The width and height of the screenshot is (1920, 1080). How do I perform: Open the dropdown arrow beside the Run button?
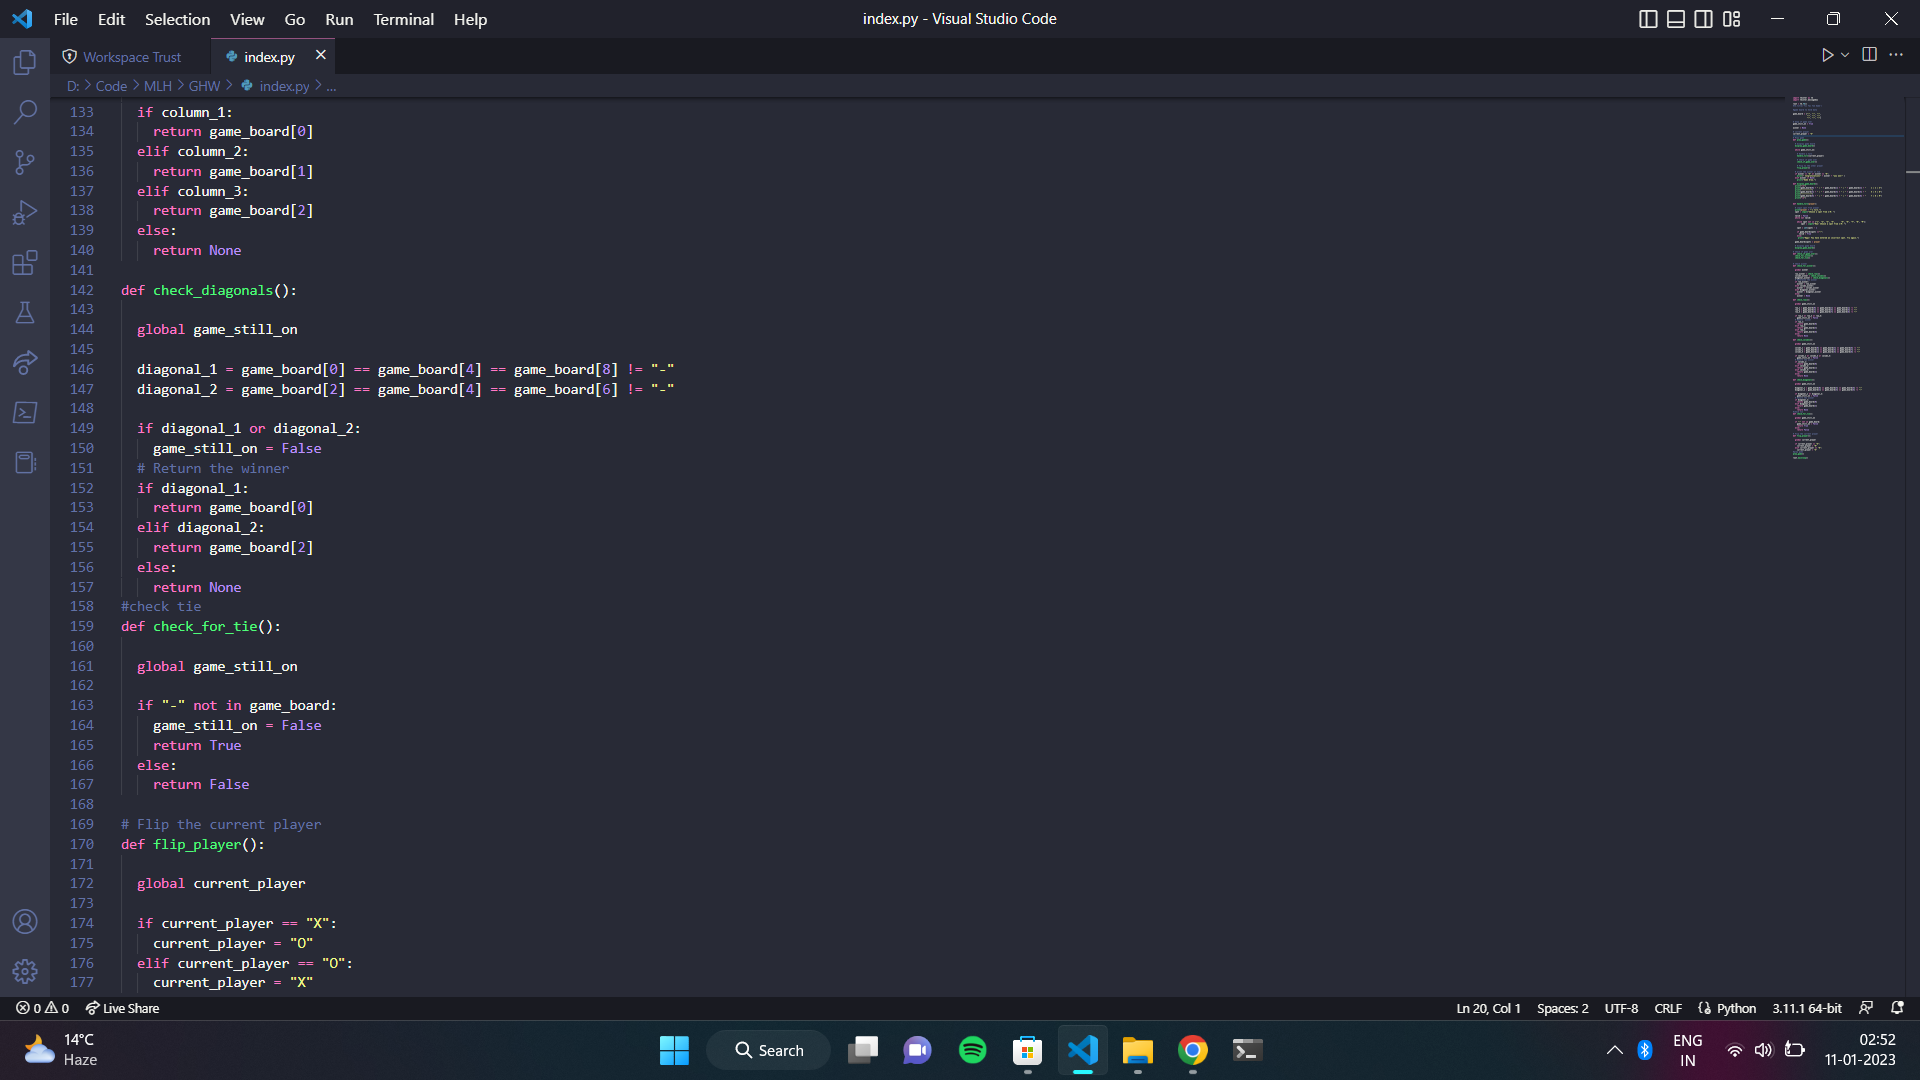[x=1845, y=55]
